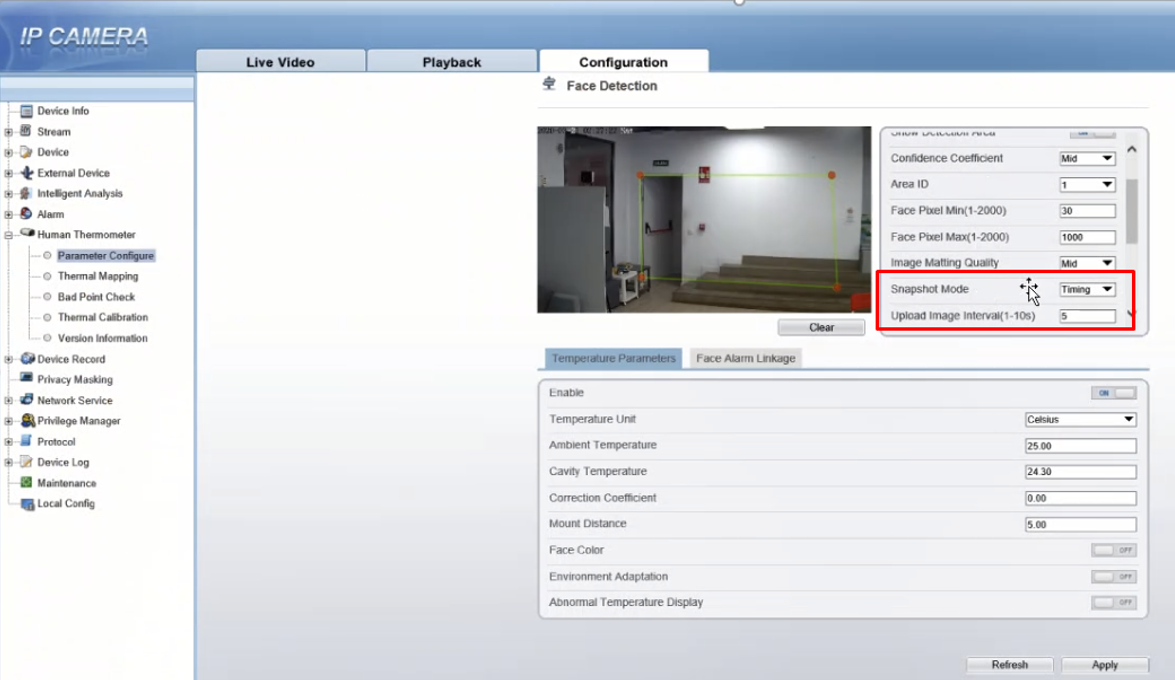
Task: Click the Intelligent Analysis icon
Action: 26,193
